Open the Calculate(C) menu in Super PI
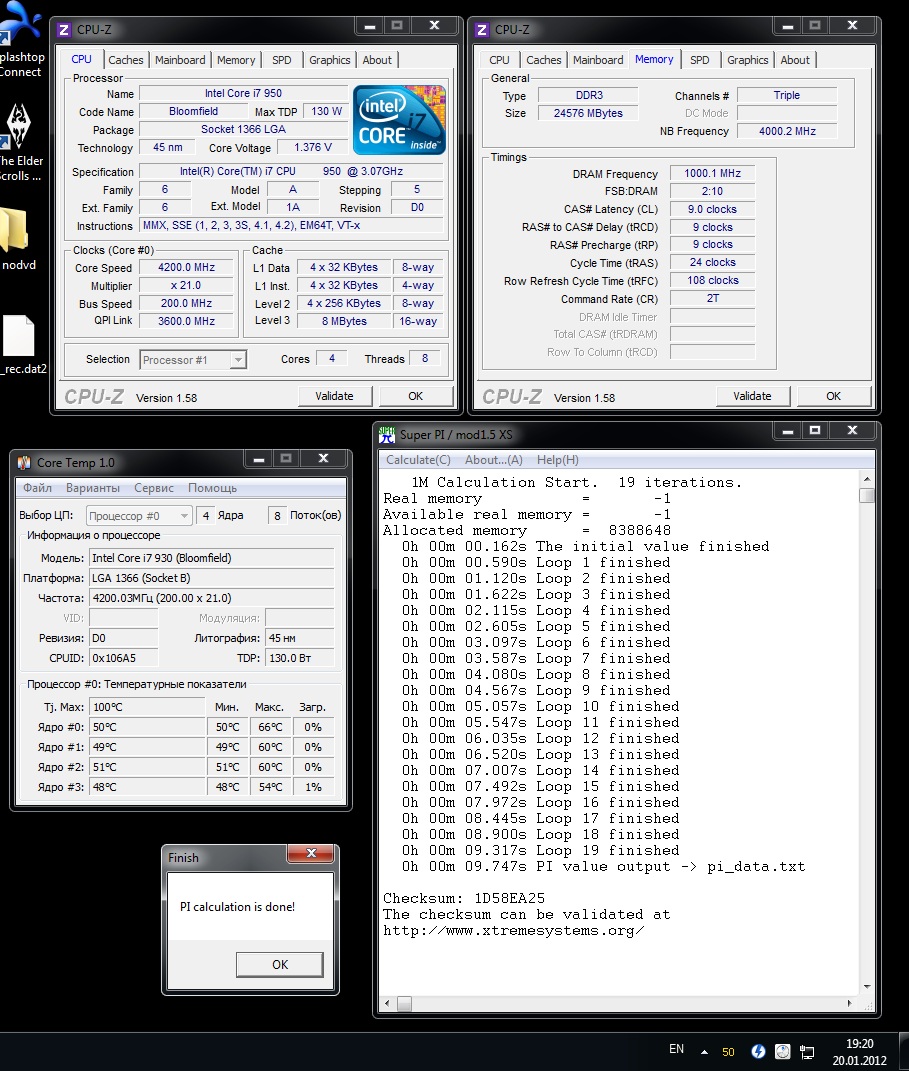The width and height of the screenshot is (909, 1071). [x=418, y=460]
